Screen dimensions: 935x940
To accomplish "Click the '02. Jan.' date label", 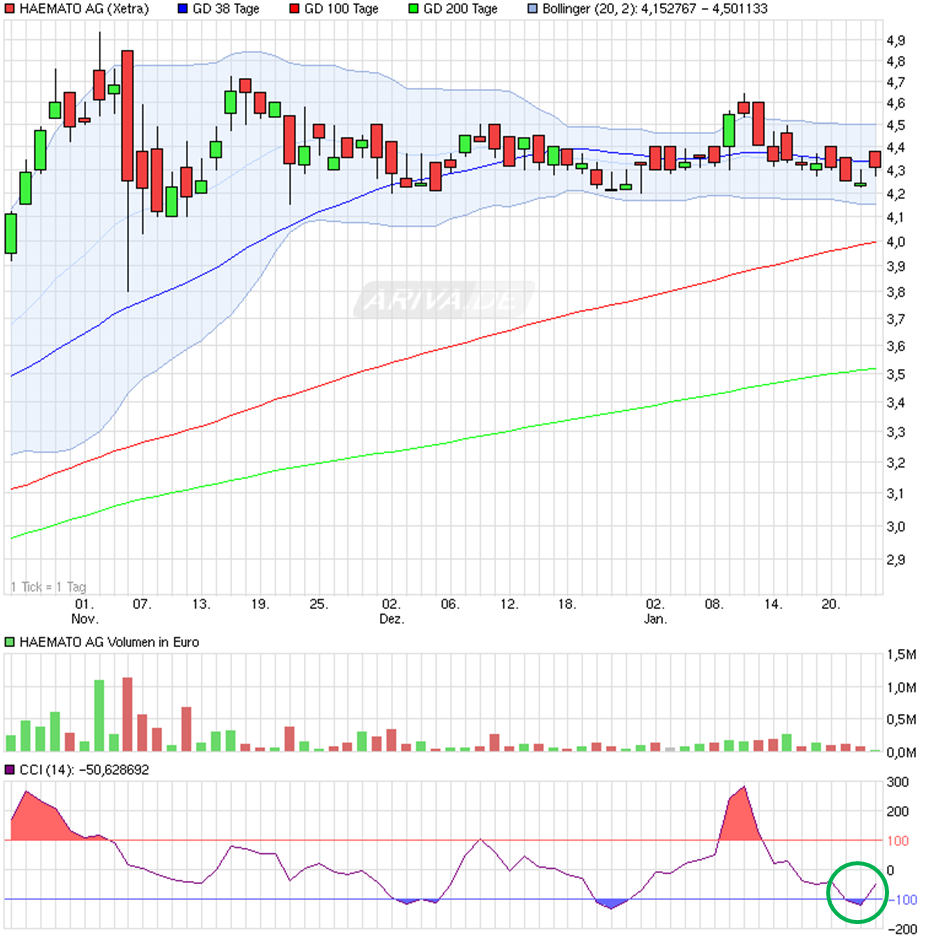I will [655, 611].
